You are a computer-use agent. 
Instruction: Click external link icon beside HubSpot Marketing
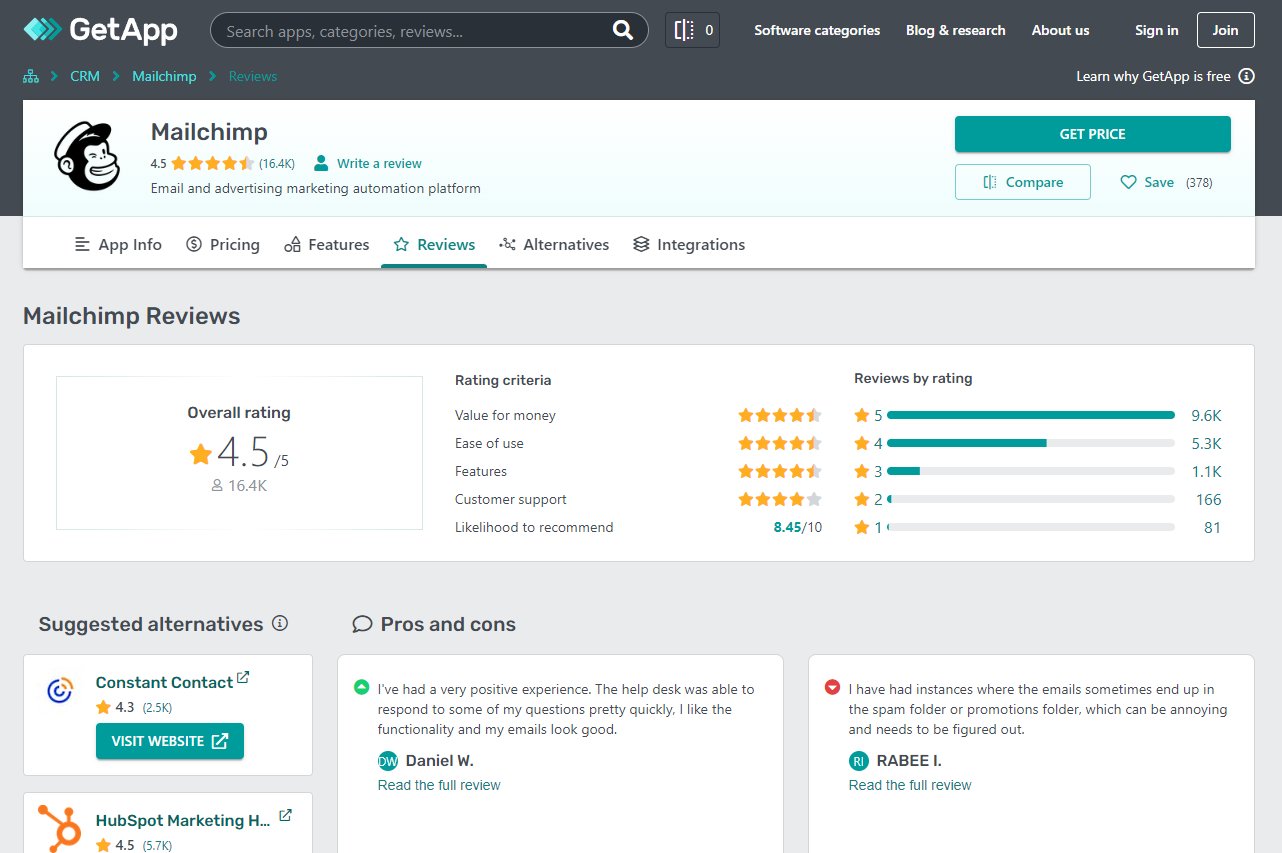click(285, 816)
